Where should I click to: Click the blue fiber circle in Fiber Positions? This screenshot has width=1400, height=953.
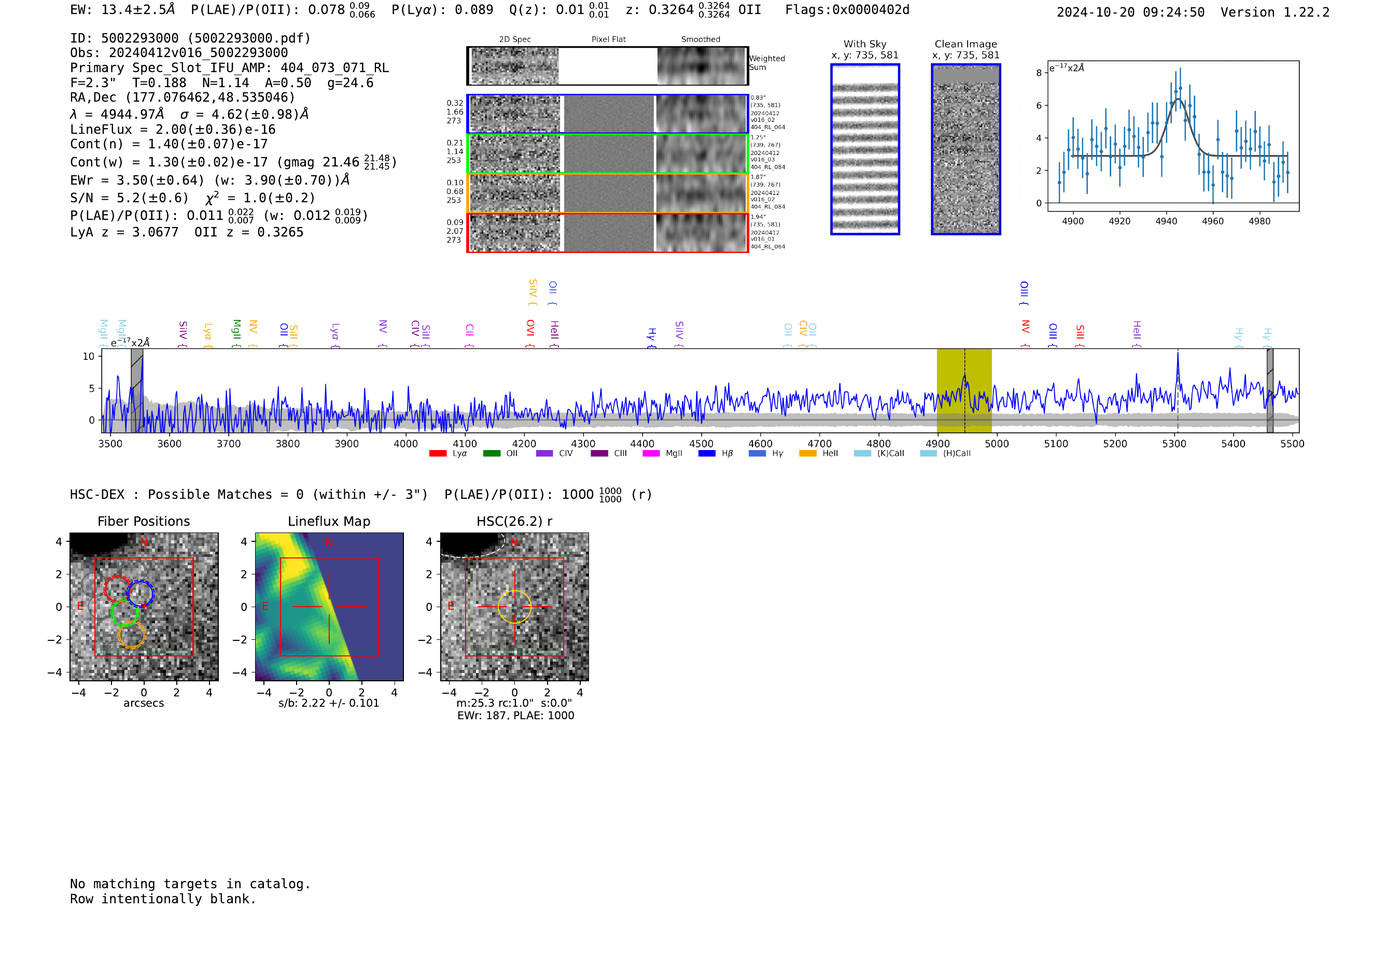tap(140, 593)
